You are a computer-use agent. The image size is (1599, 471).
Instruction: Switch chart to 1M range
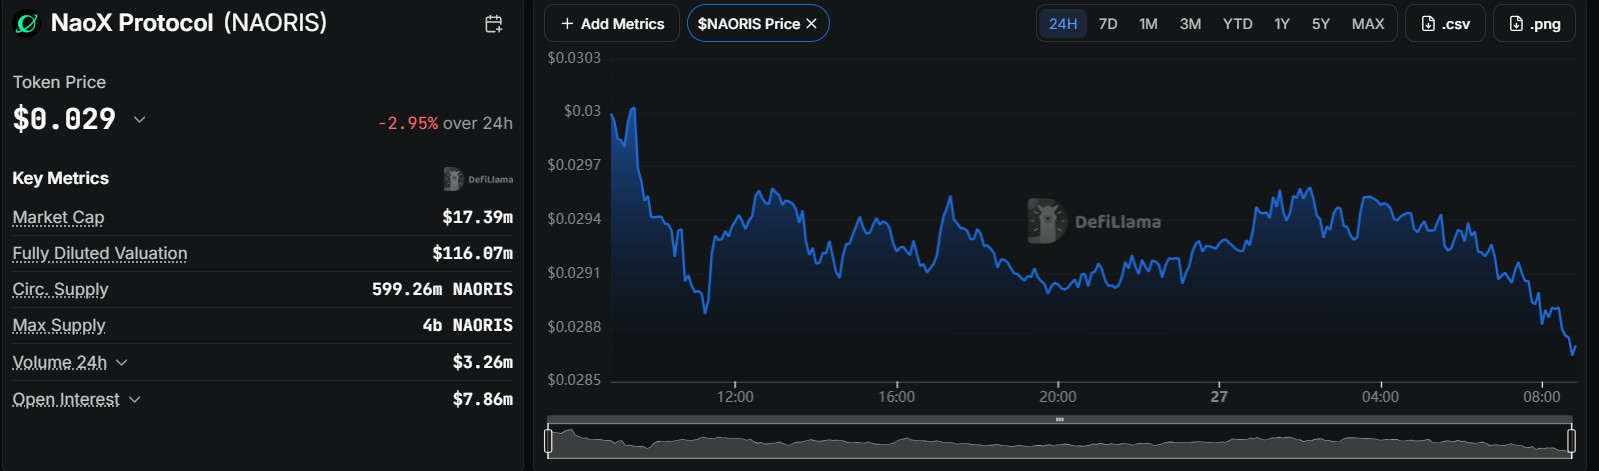[x=1148, y=23]
